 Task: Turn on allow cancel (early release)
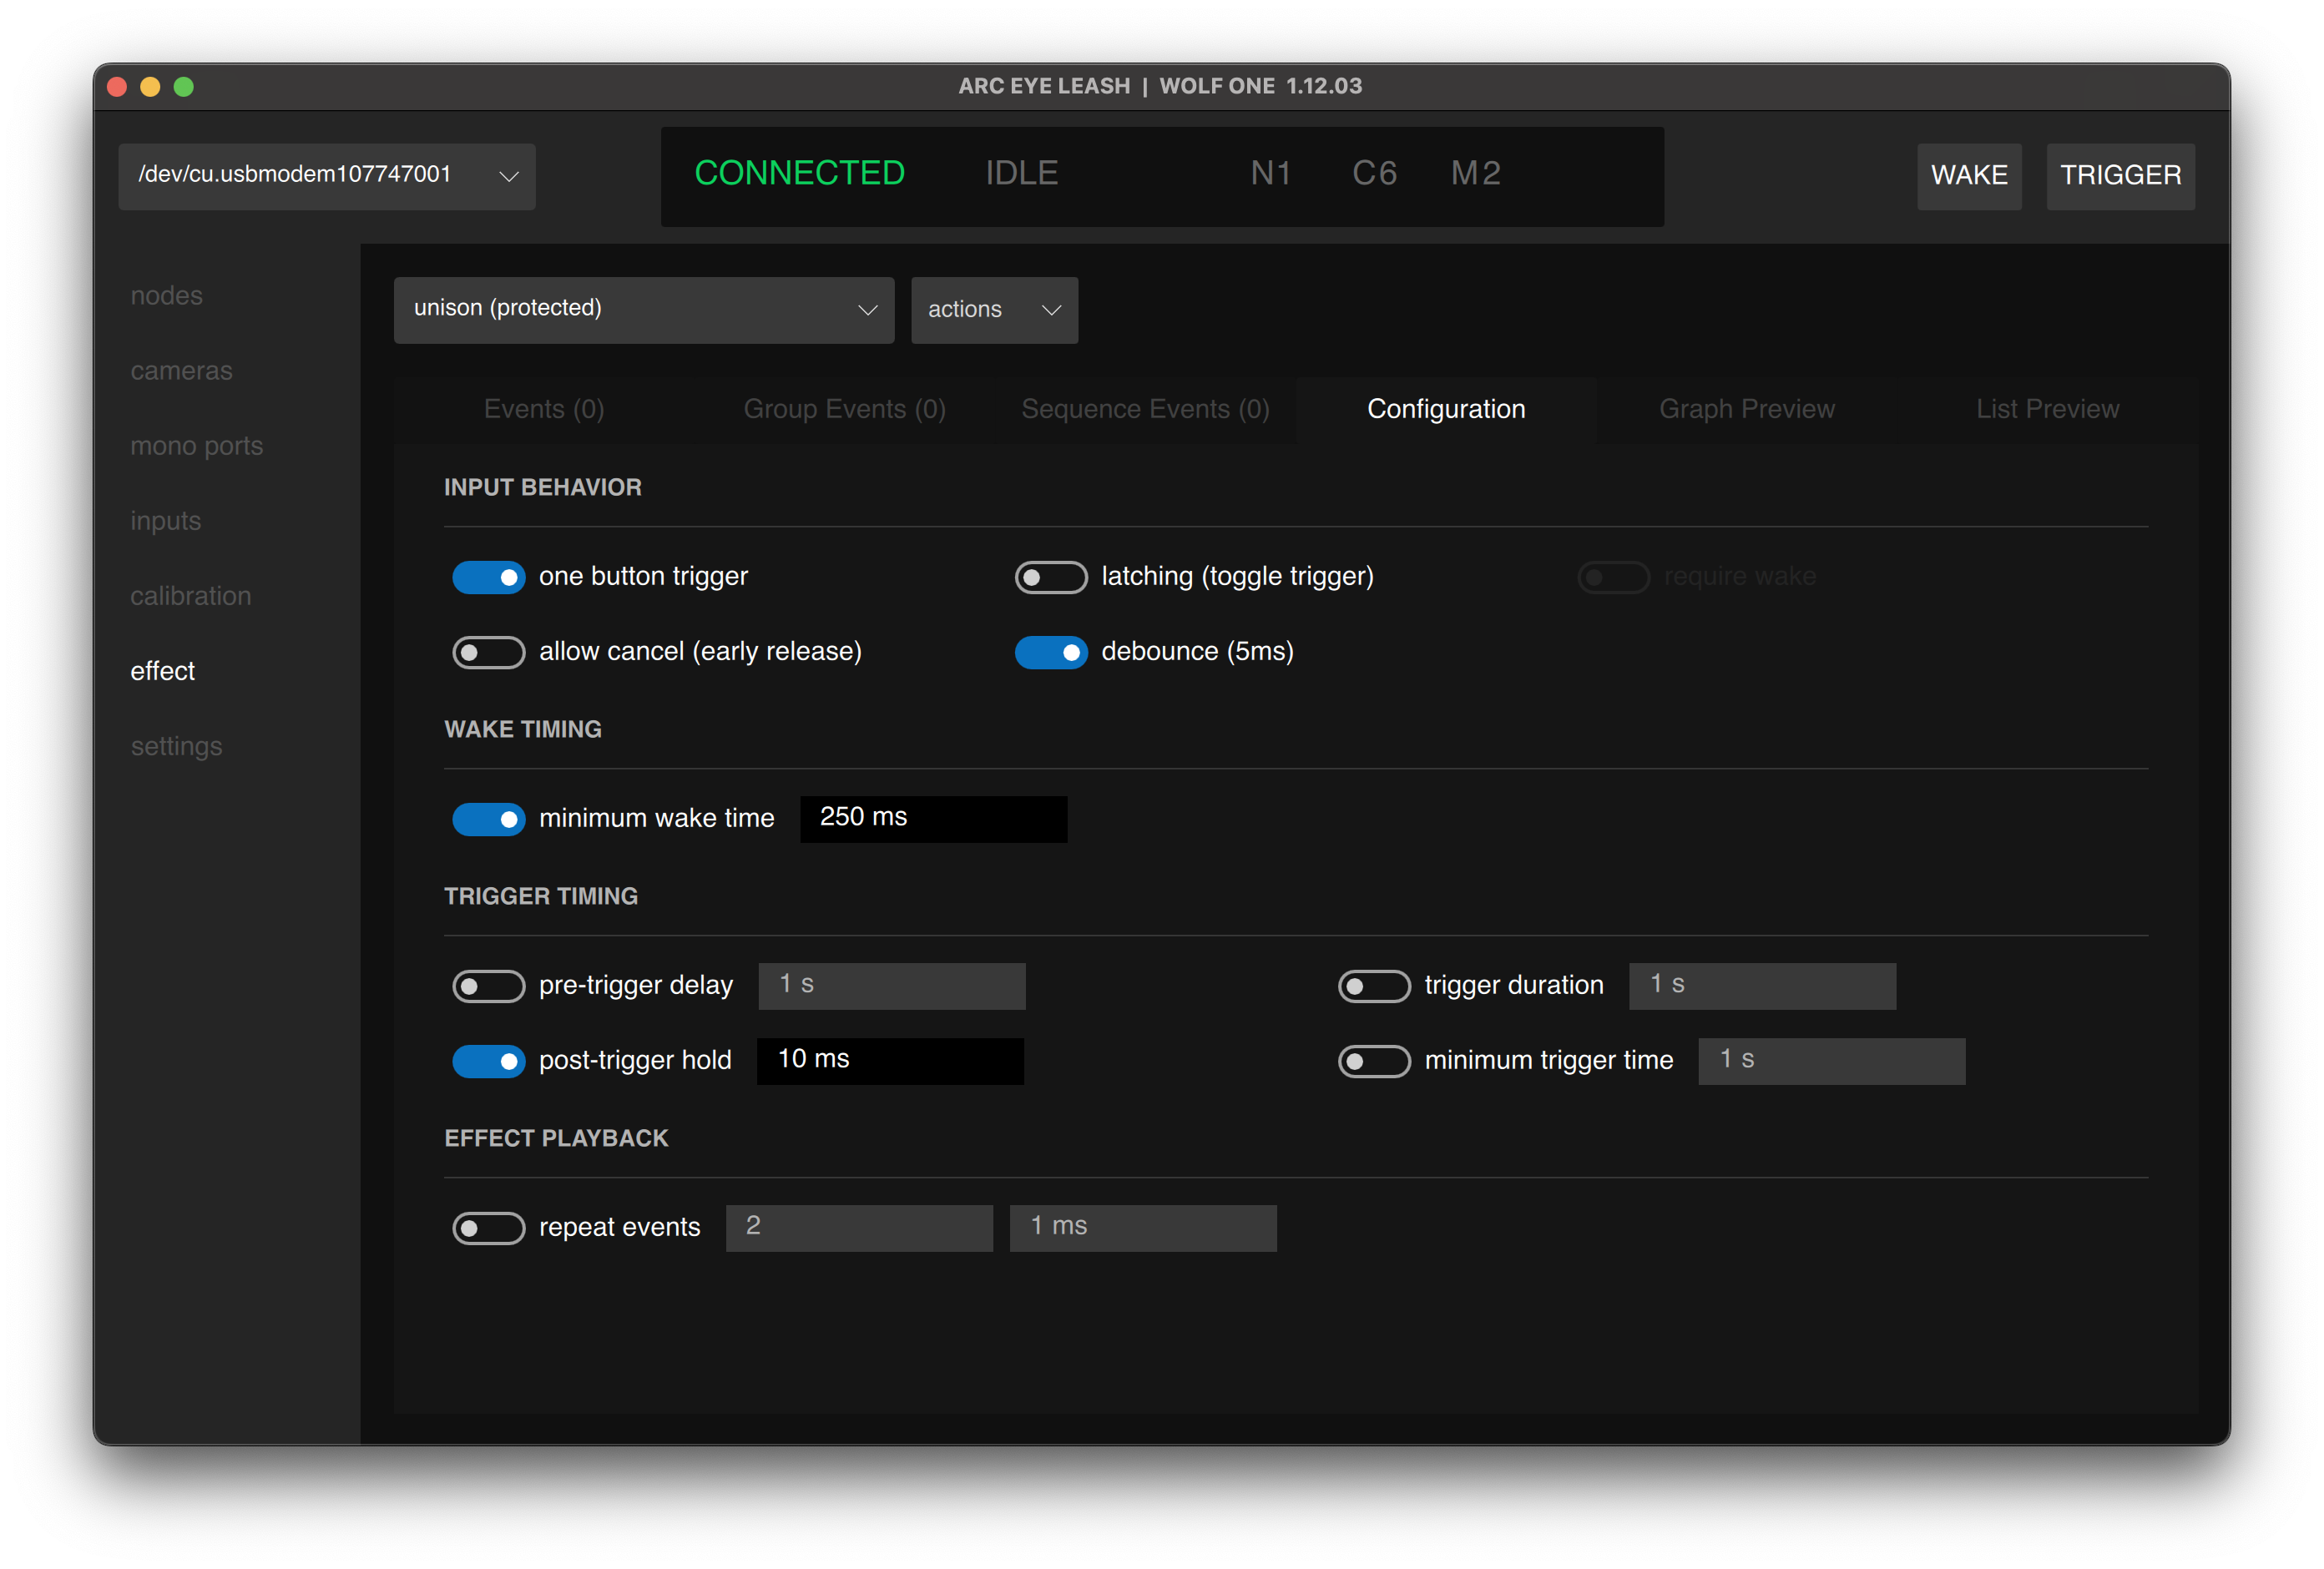click(x=488, y=651)
